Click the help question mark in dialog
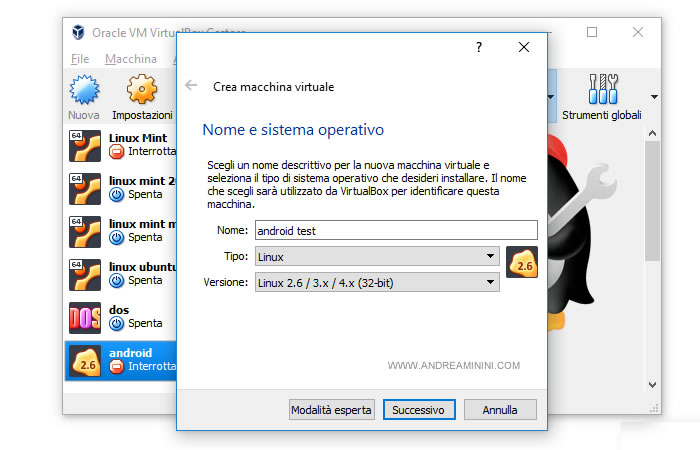This screenshot has height=450, width=700. pyautogui.click(x=479, y=47)
